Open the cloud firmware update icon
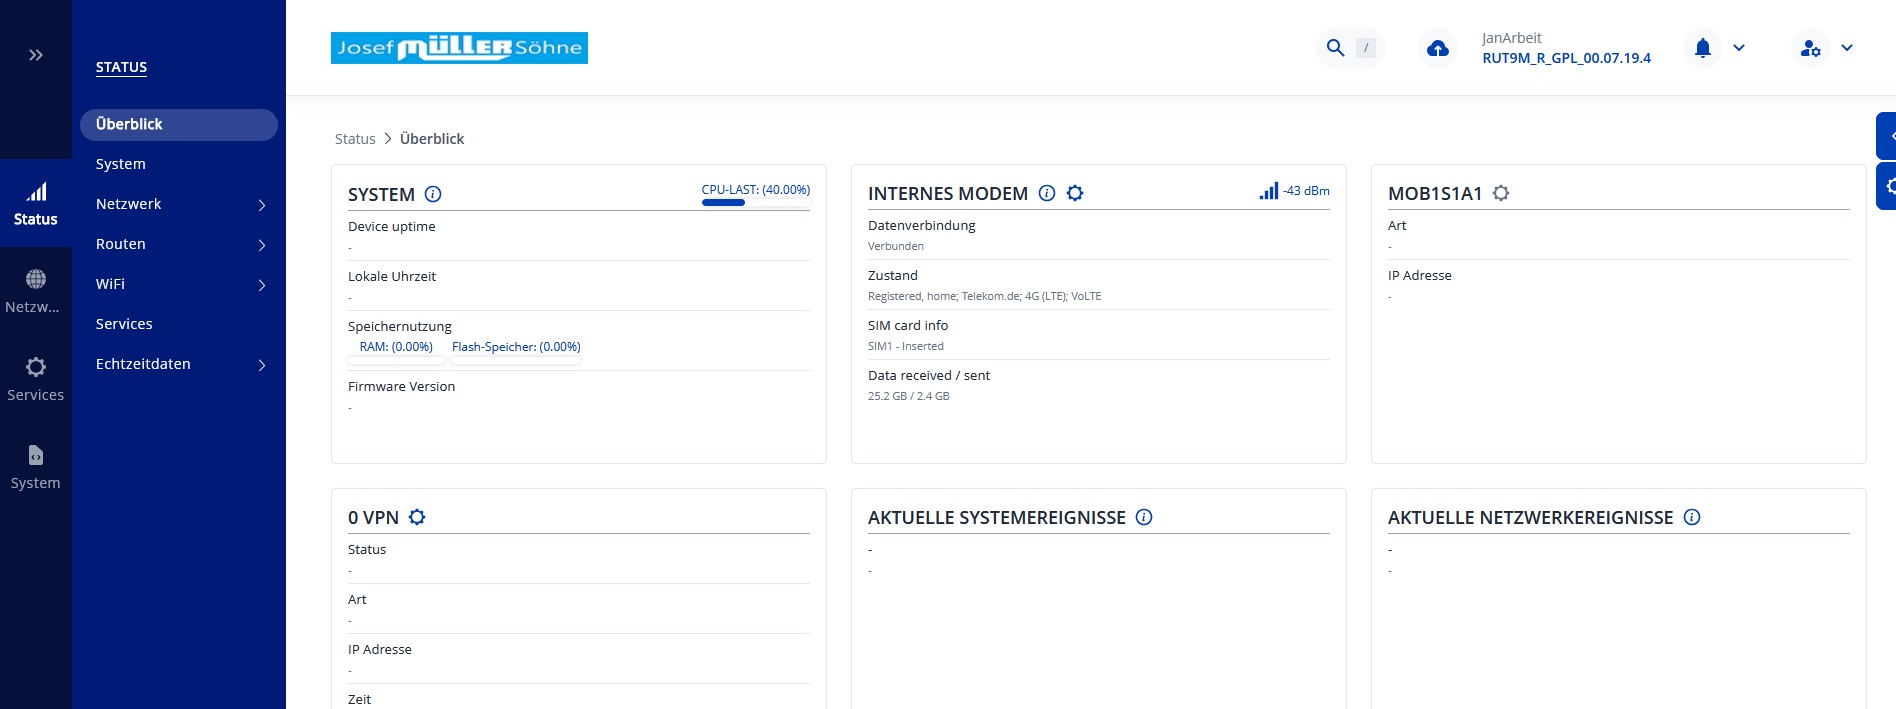Viewport: 1896px width, 709px height. [1438, 48]
